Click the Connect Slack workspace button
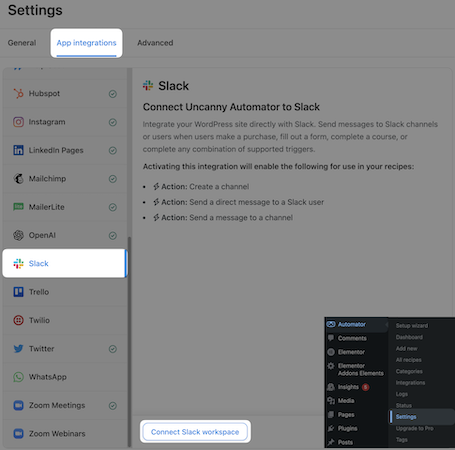 (195, 432)
